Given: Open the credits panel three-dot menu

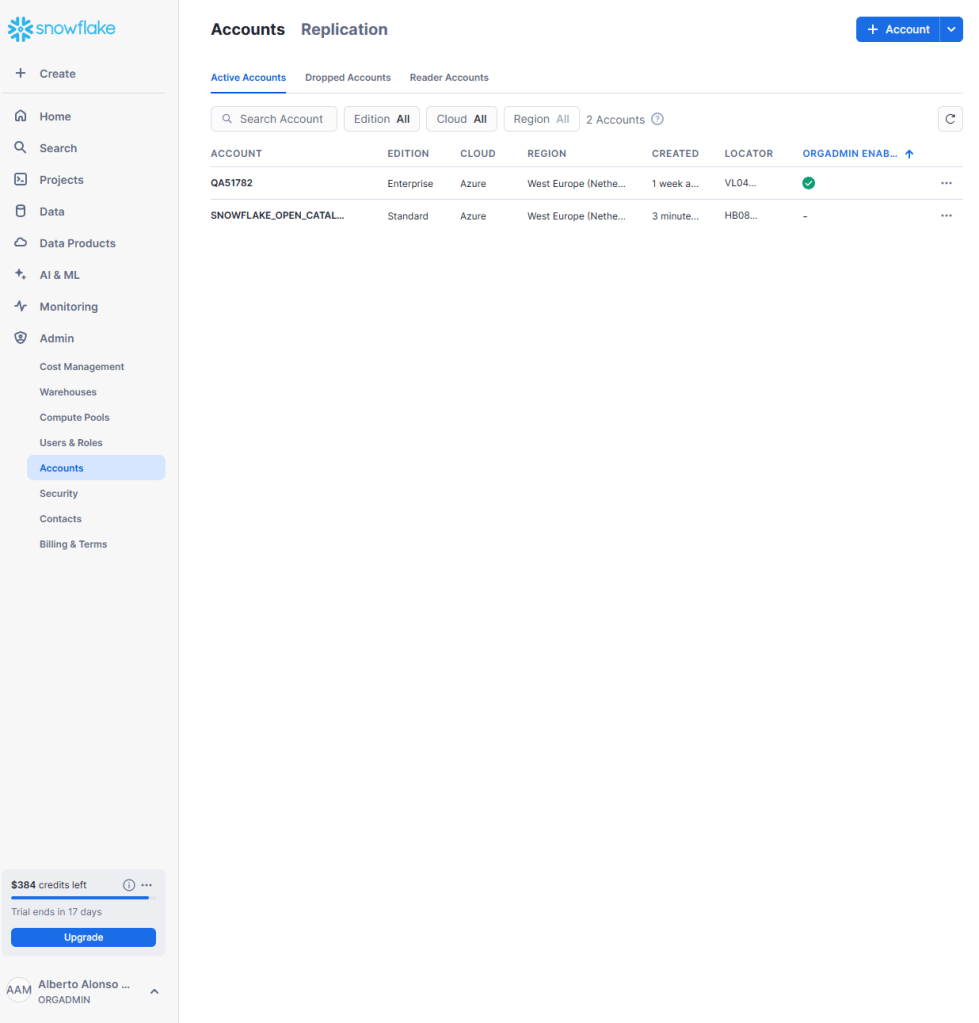Looking at the screenshot, I should (147, 885).
